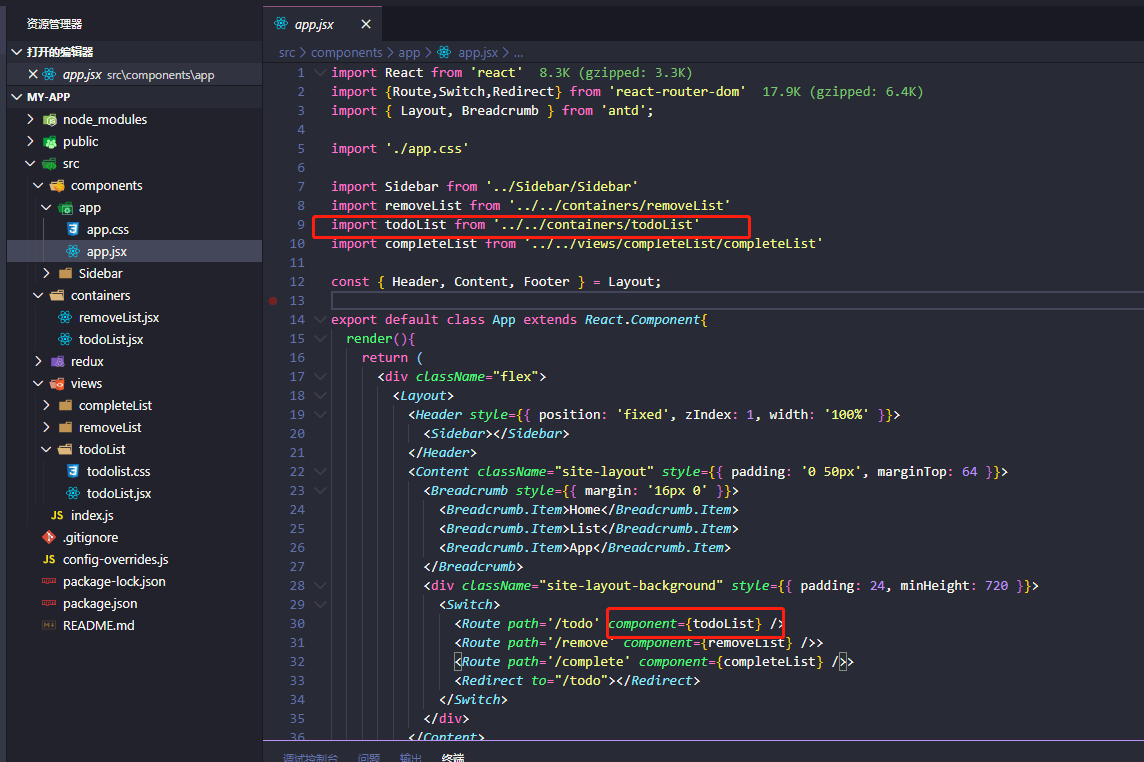Fold the Switch block at line 29

[320, 604]
